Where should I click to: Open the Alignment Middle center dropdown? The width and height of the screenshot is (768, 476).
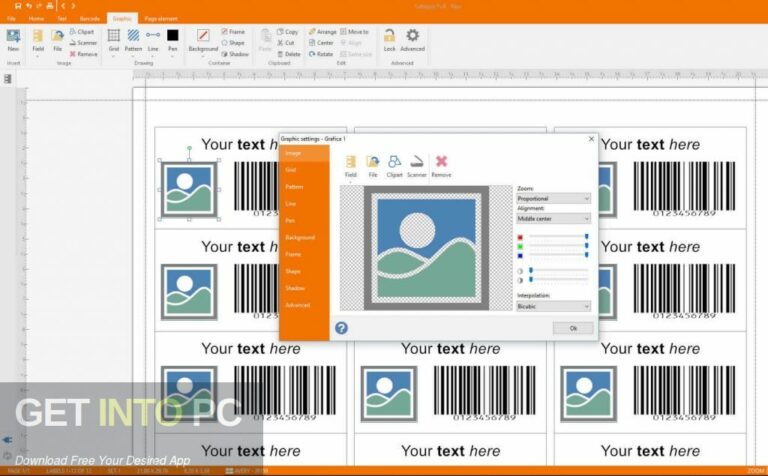coord(553,218)
